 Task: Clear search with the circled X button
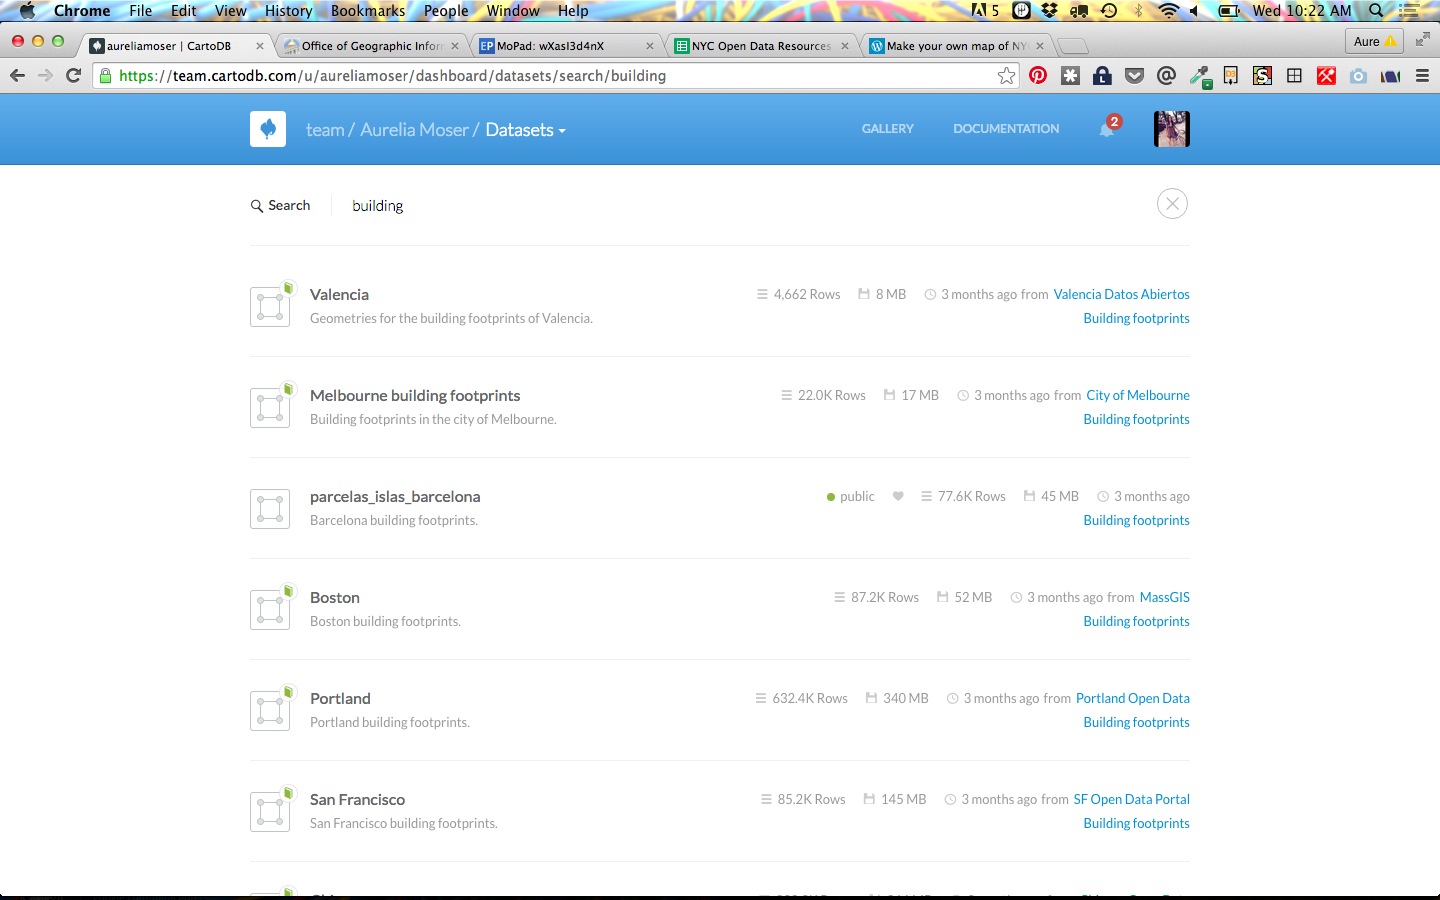[x=1172, y=204]
